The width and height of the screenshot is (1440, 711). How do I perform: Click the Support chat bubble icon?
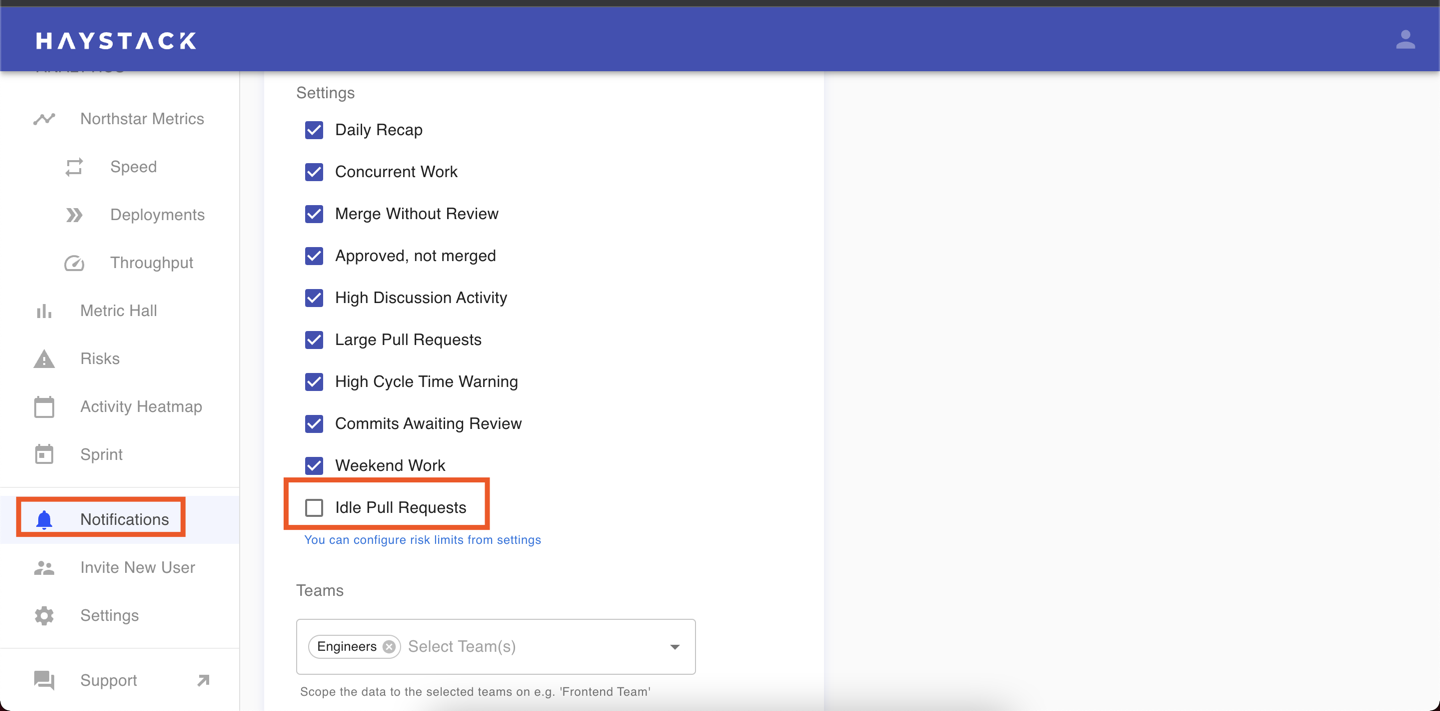coord(44,681)
